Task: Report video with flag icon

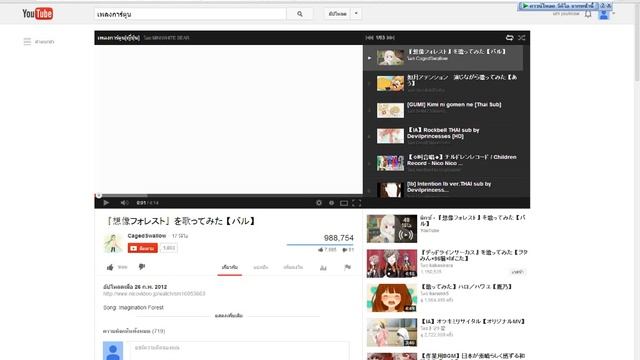Action: 347,267
